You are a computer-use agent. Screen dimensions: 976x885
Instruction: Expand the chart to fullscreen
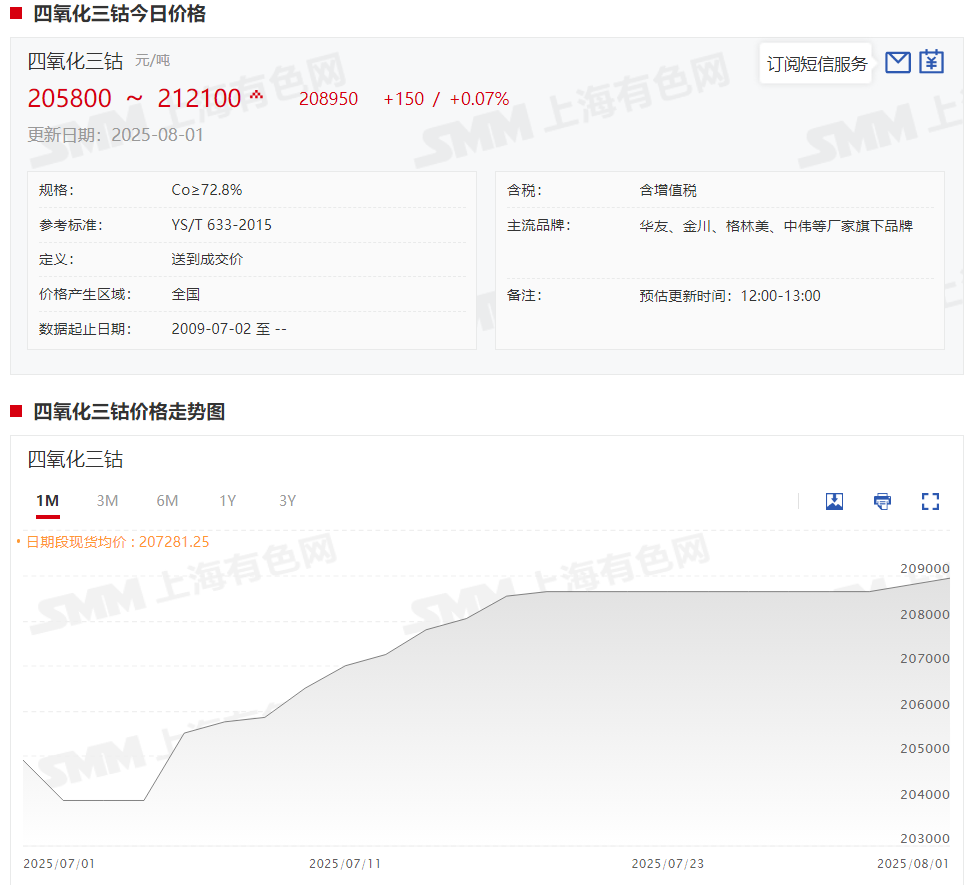930,501
